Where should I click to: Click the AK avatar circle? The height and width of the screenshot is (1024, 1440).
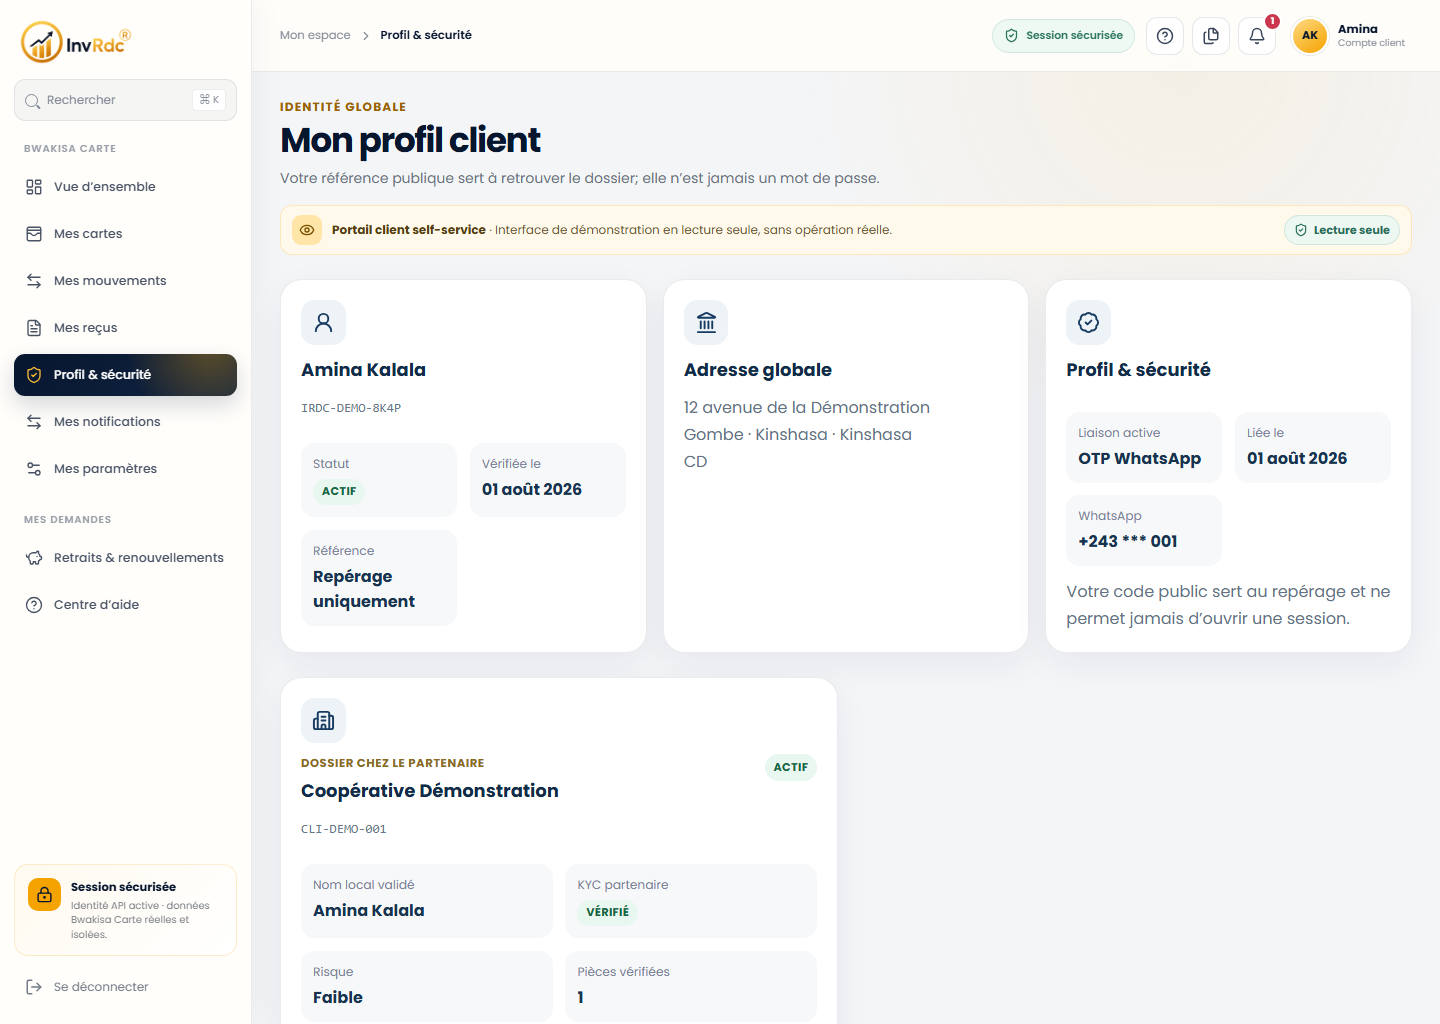pos(1310,36)
